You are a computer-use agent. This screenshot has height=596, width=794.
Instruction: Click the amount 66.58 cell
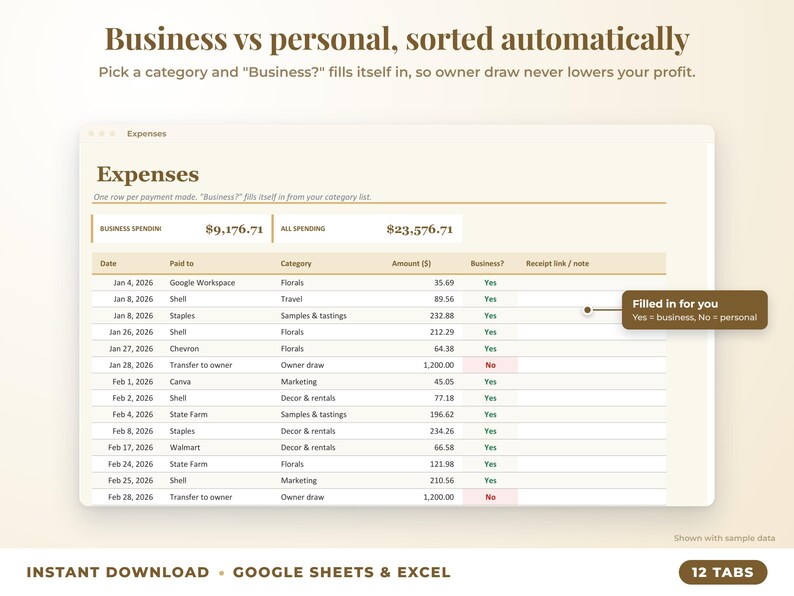[x=444, y=448]
